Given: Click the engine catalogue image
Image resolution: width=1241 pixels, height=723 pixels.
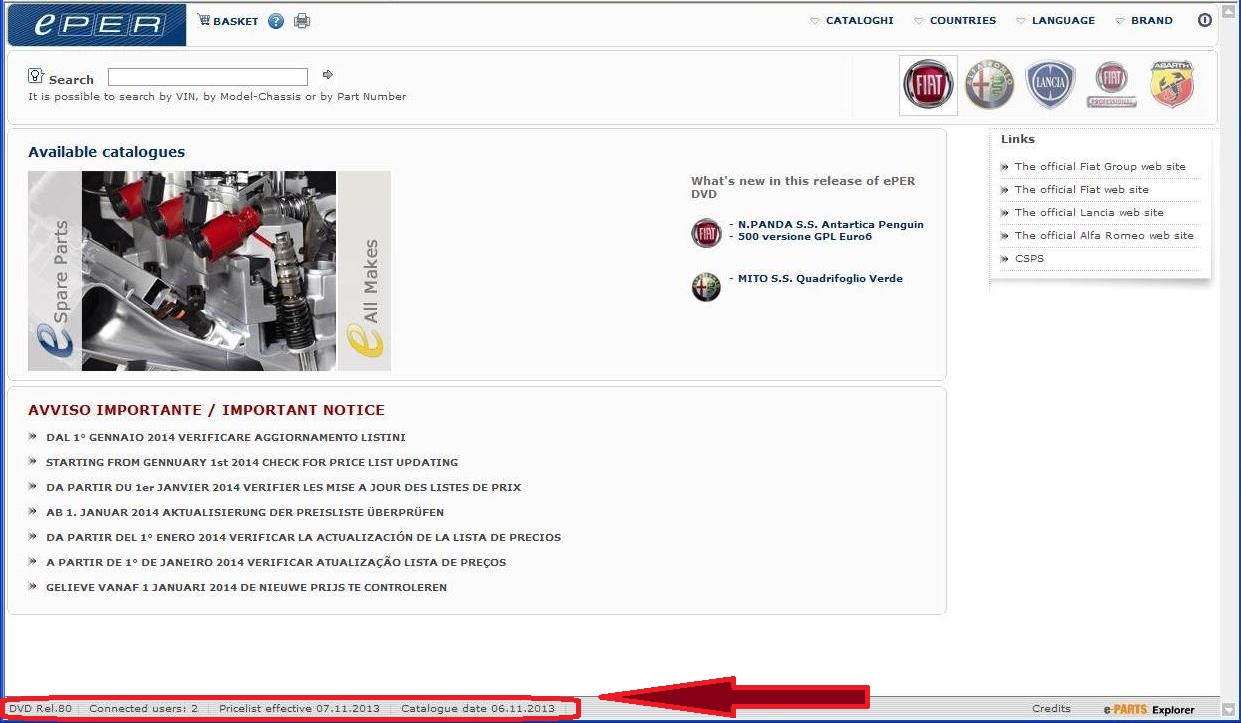Looking at the screenshot, I should click(x=209, y=271).
